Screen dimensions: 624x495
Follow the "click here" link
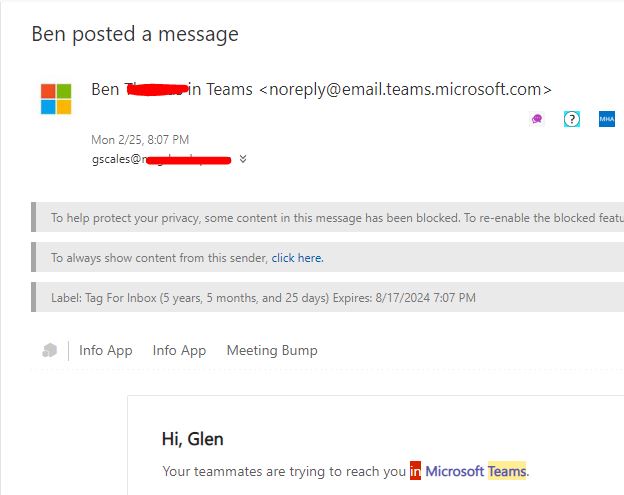point(297,258)
